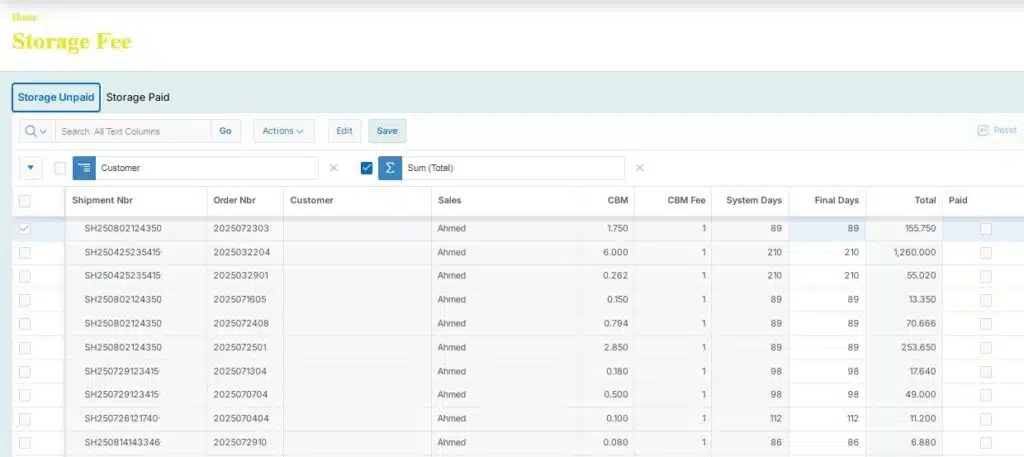Click the Save button
This screenshot has height=457, width=1024.
[387, 131]
